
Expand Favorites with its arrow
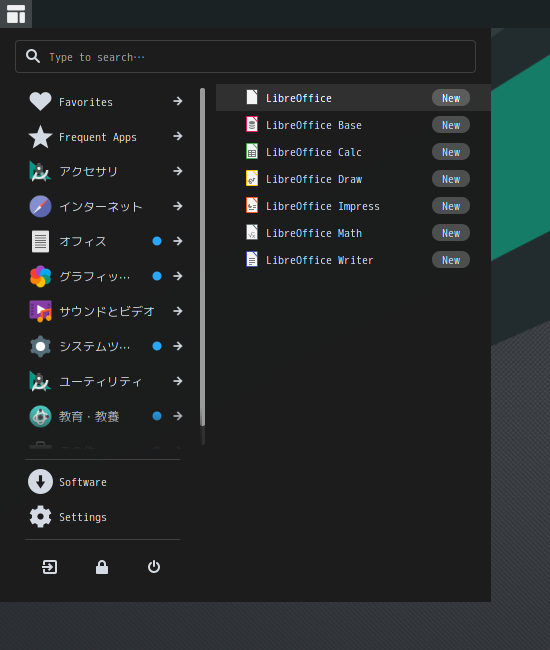178,101
